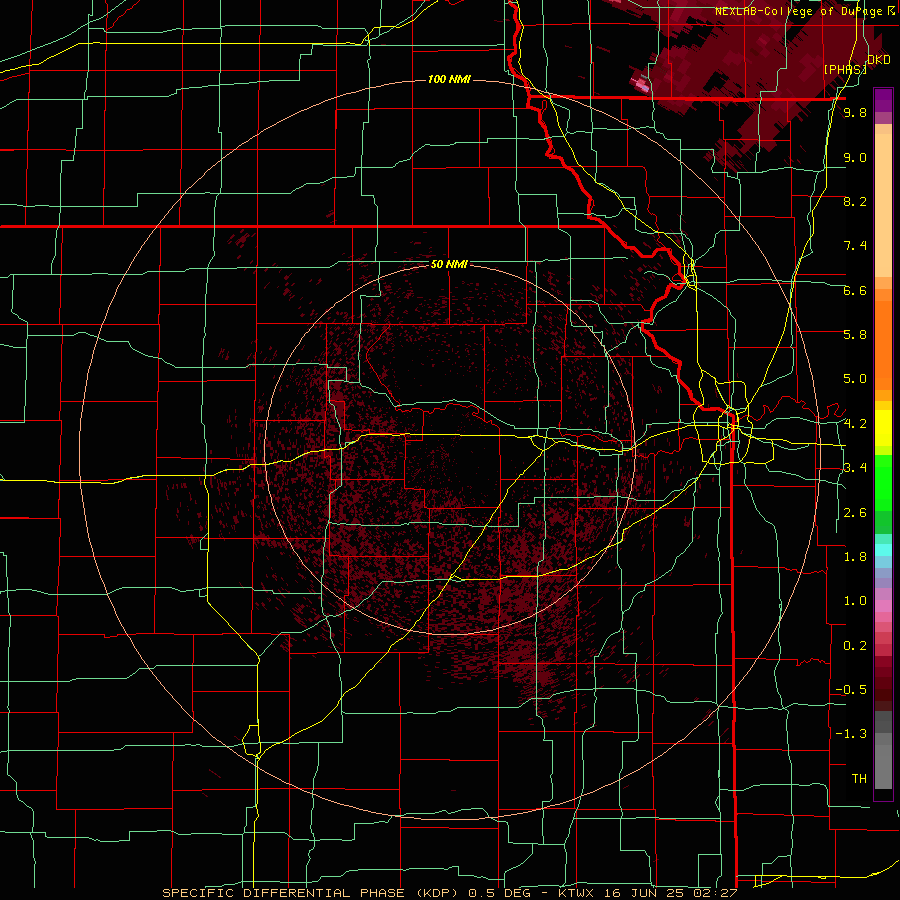The height and width of the screenshot is (900, 900).
Task: Click the 7.4 value on the color scale
Action: (x=855, y=246)
